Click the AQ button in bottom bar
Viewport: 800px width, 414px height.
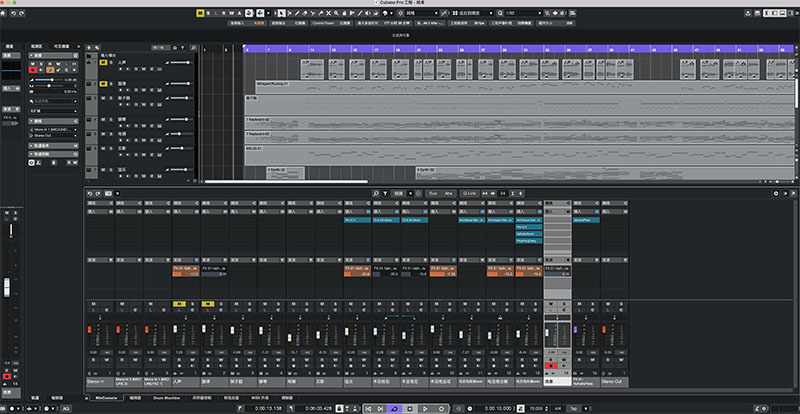(x=66, y=409)
